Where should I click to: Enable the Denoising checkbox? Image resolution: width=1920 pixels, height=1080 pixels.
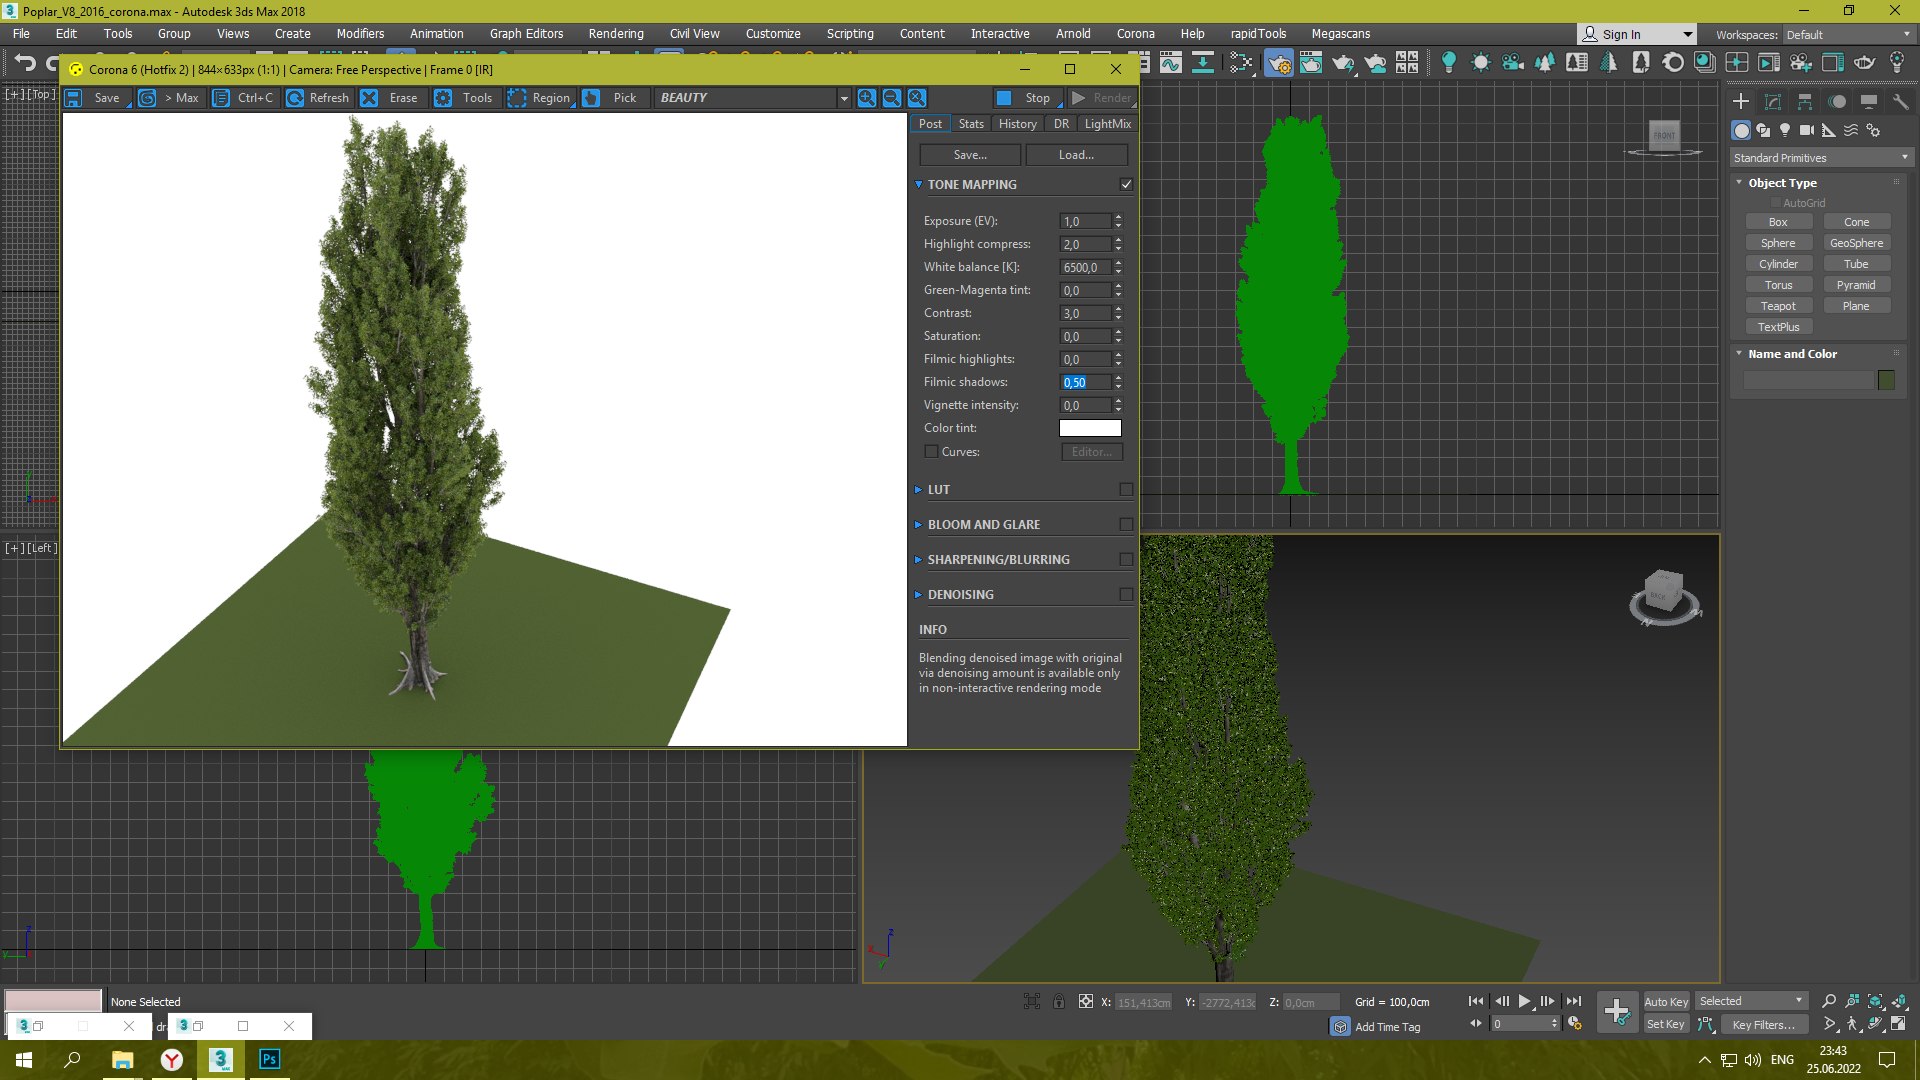[1126, 595]
